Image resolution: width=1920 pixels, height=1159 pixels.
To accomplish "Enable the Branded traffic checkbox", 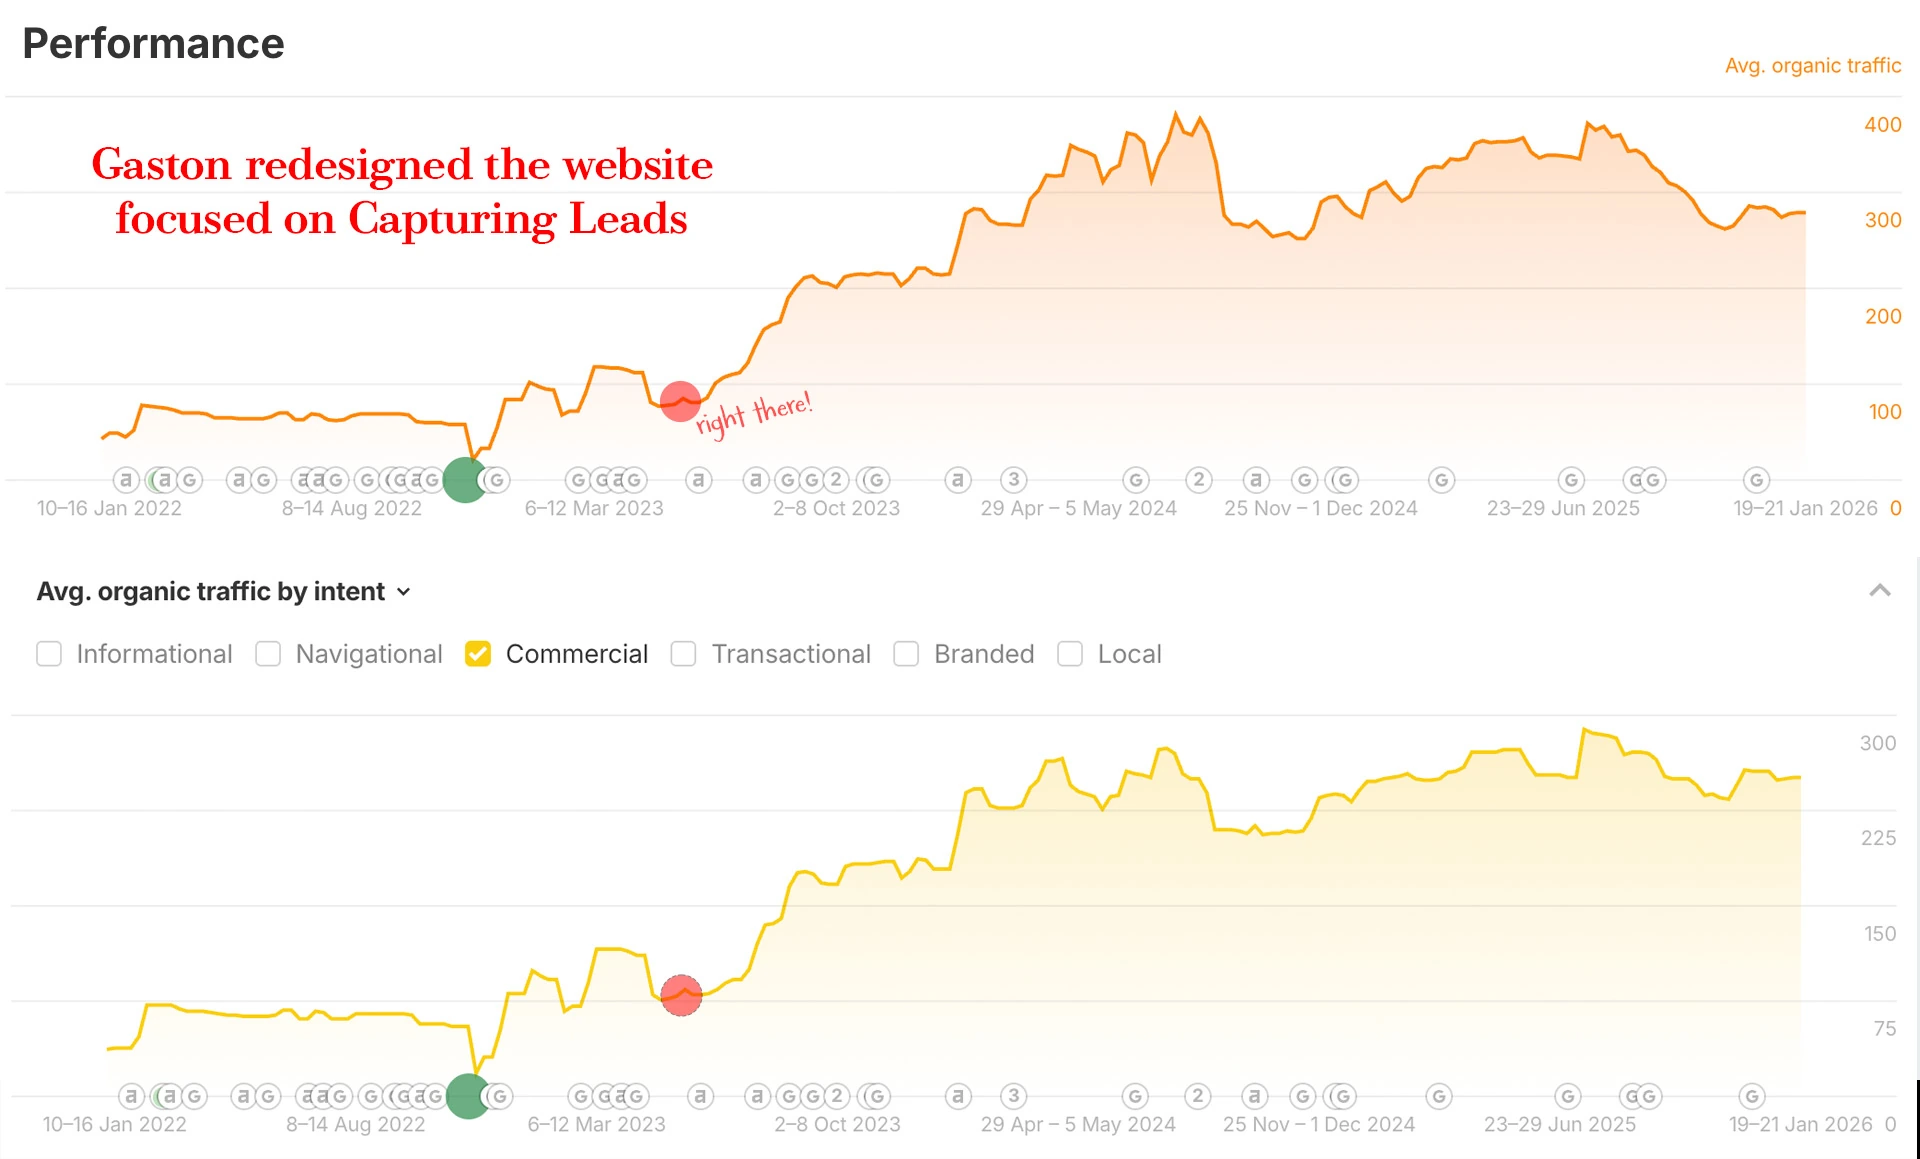I will (907, 654).
